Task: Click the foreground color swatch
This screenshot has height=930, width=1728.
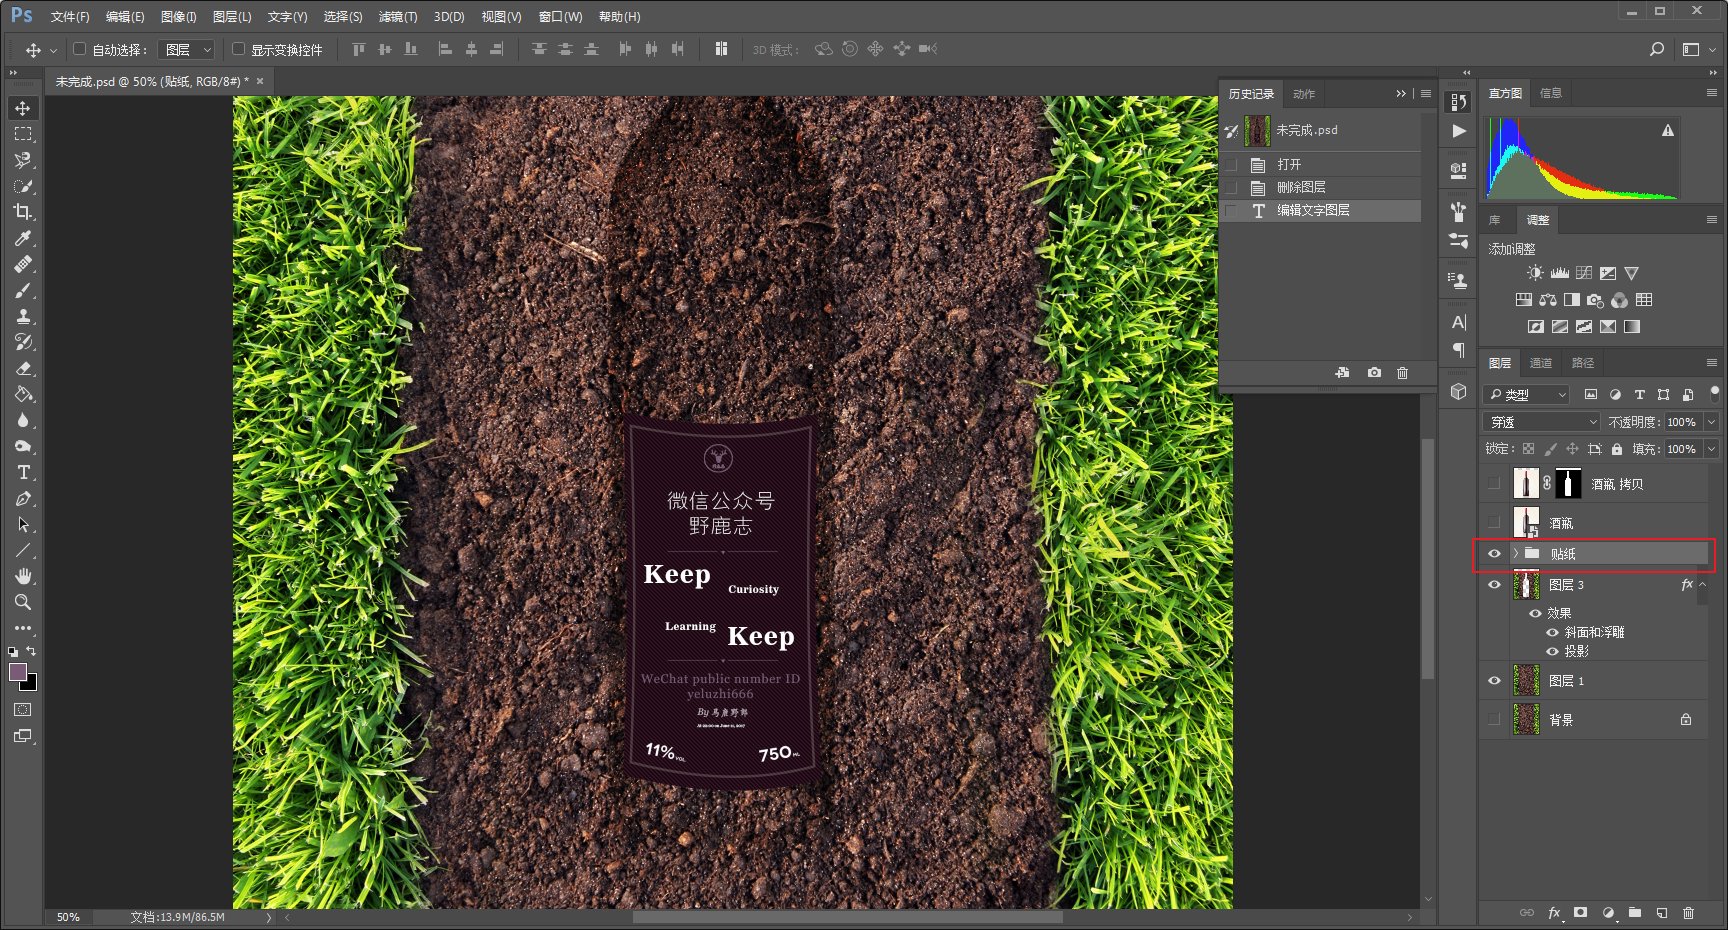Action: [x=17, y=672]
